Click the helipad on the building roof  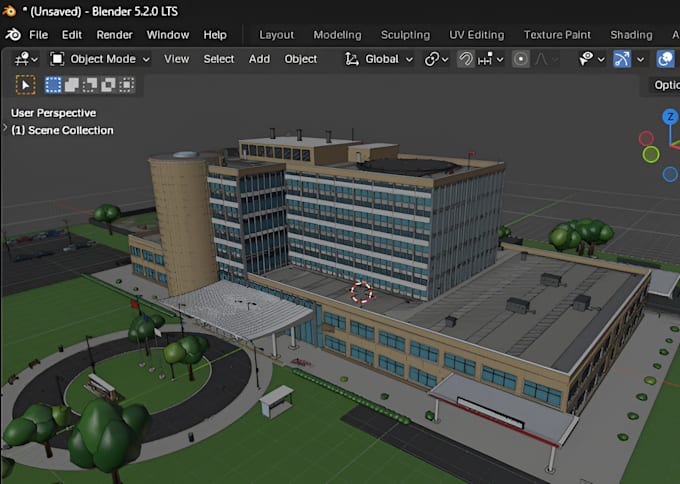407,166
